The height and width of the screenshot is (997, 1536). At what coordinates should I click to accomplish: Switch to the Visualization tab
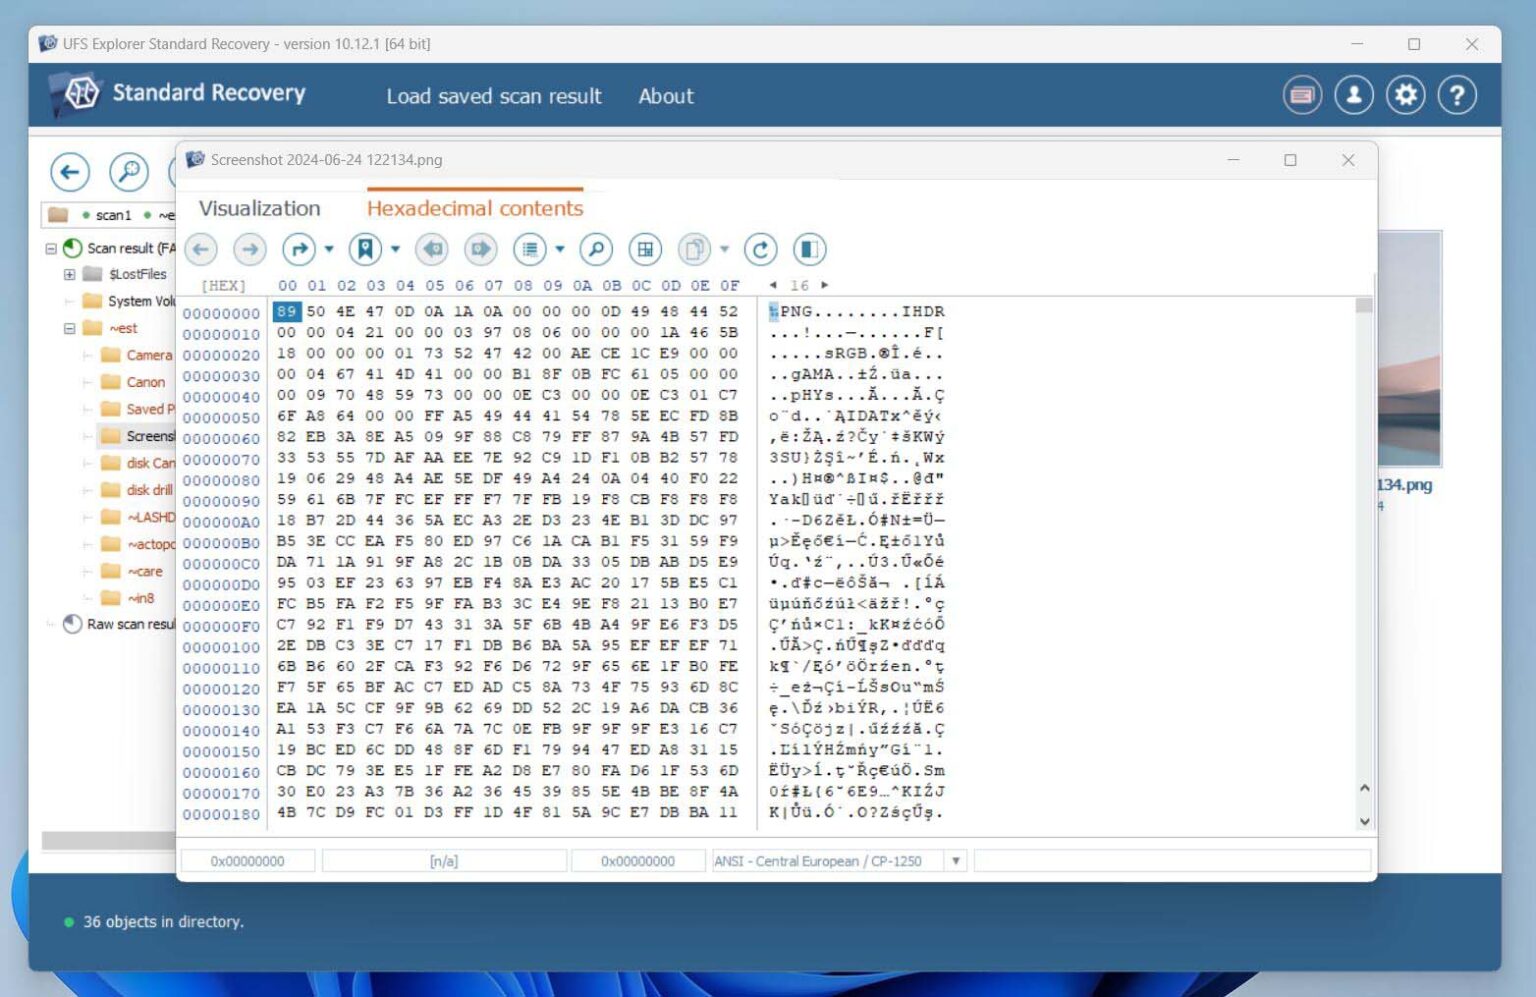pos(259,208)
